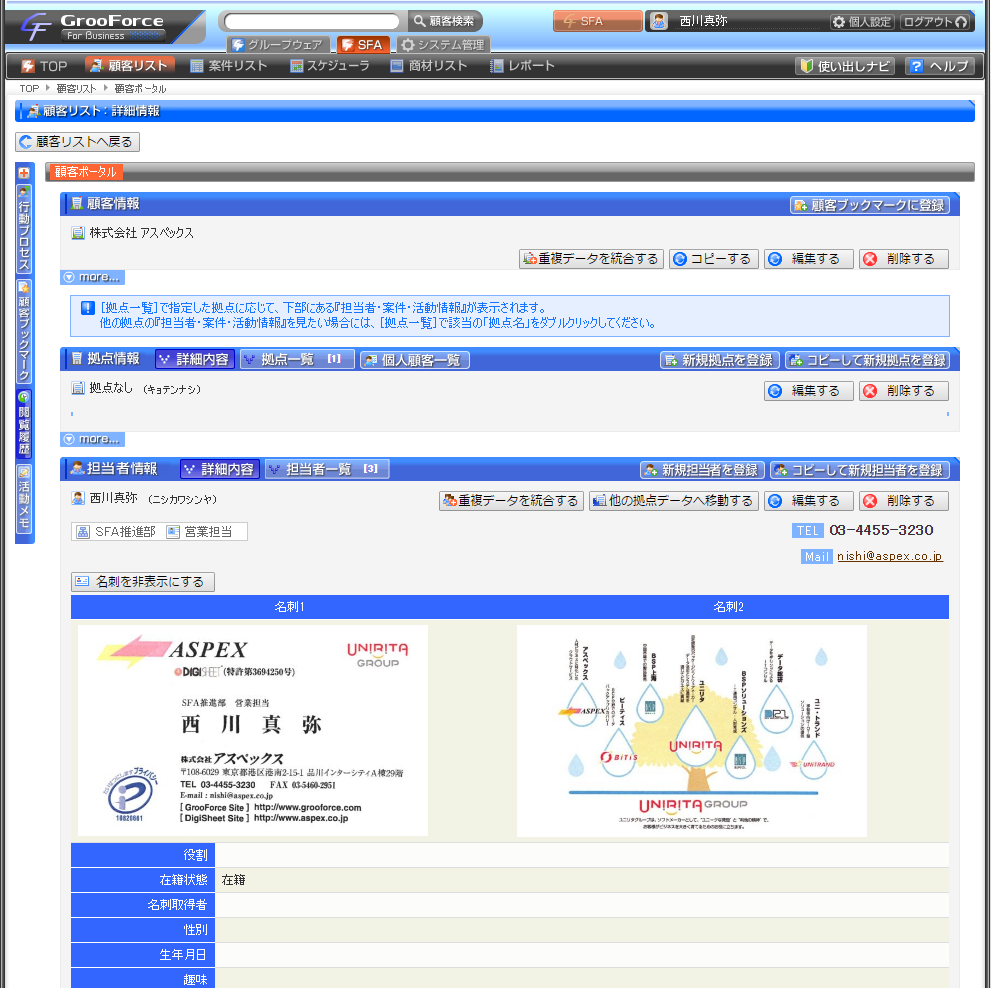Click 新規担当者を登録 button
This screenshot has width=991, height=988.
point(702,470)
